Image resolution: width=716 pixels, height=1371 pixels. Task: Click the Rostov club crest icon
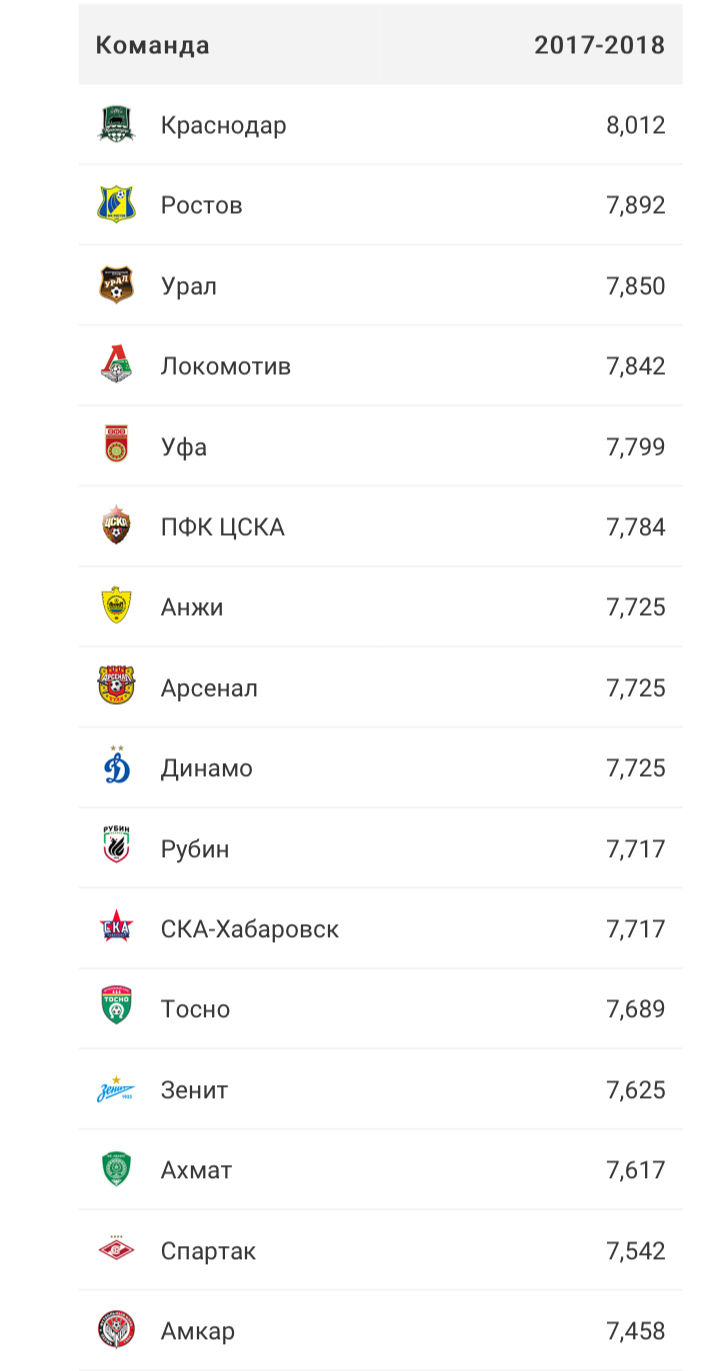point(116,205)
